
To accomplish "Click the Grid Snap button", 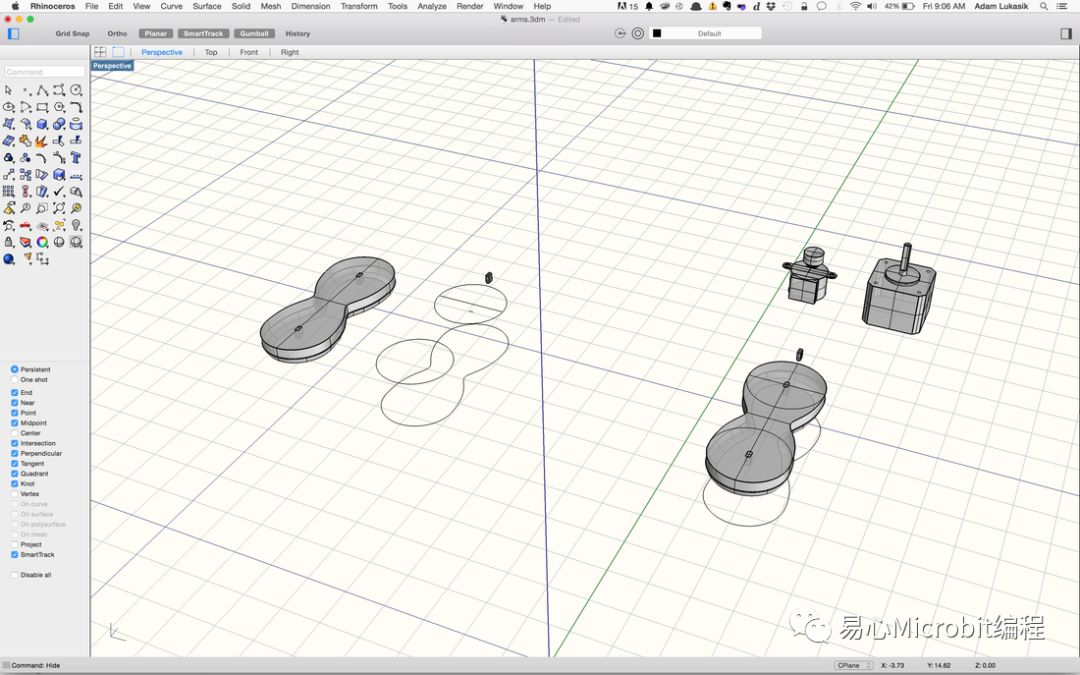I will [x=72, y=33].
